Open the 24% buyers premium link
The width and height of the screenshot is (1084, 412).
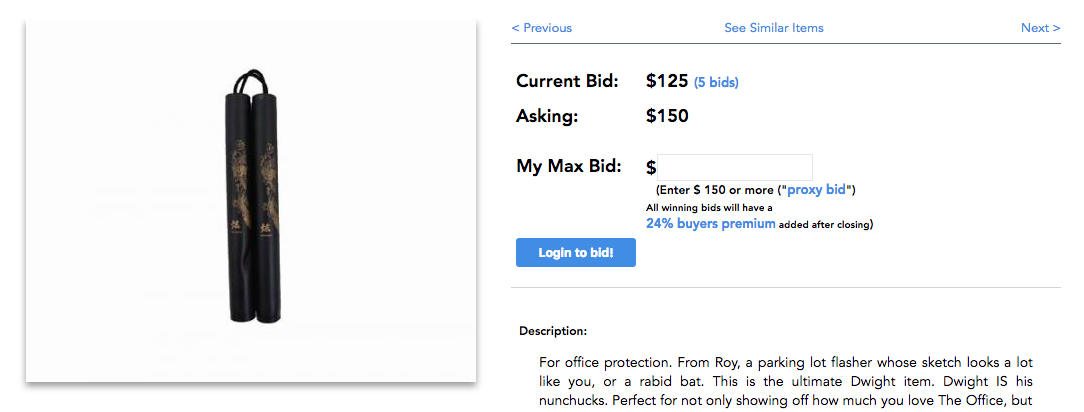click(x=711, y=223)
